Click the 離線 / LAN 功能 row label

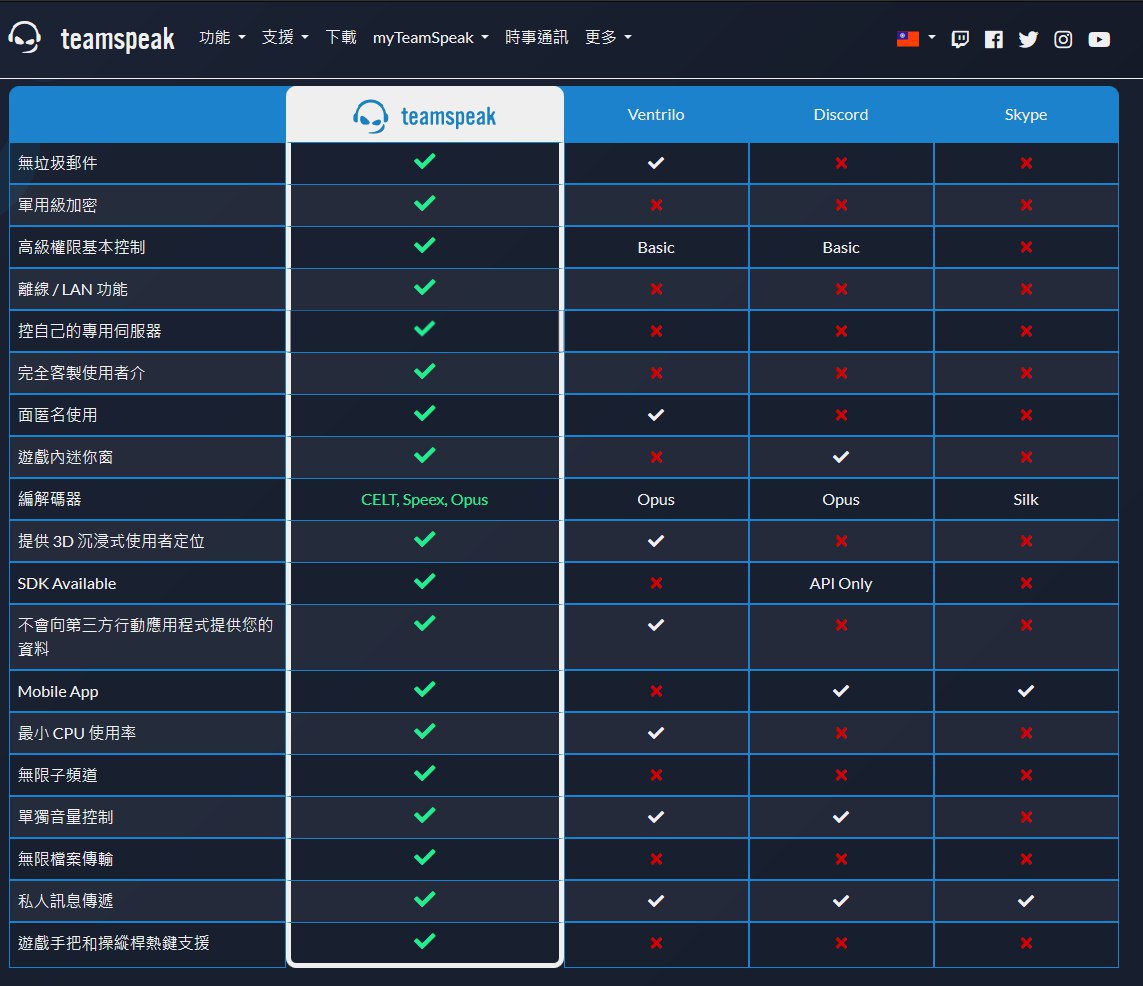(73, 289)
